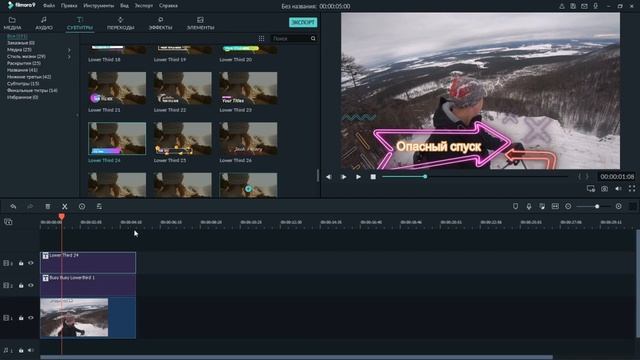Open the Инструменты menu

pos(98,6)
